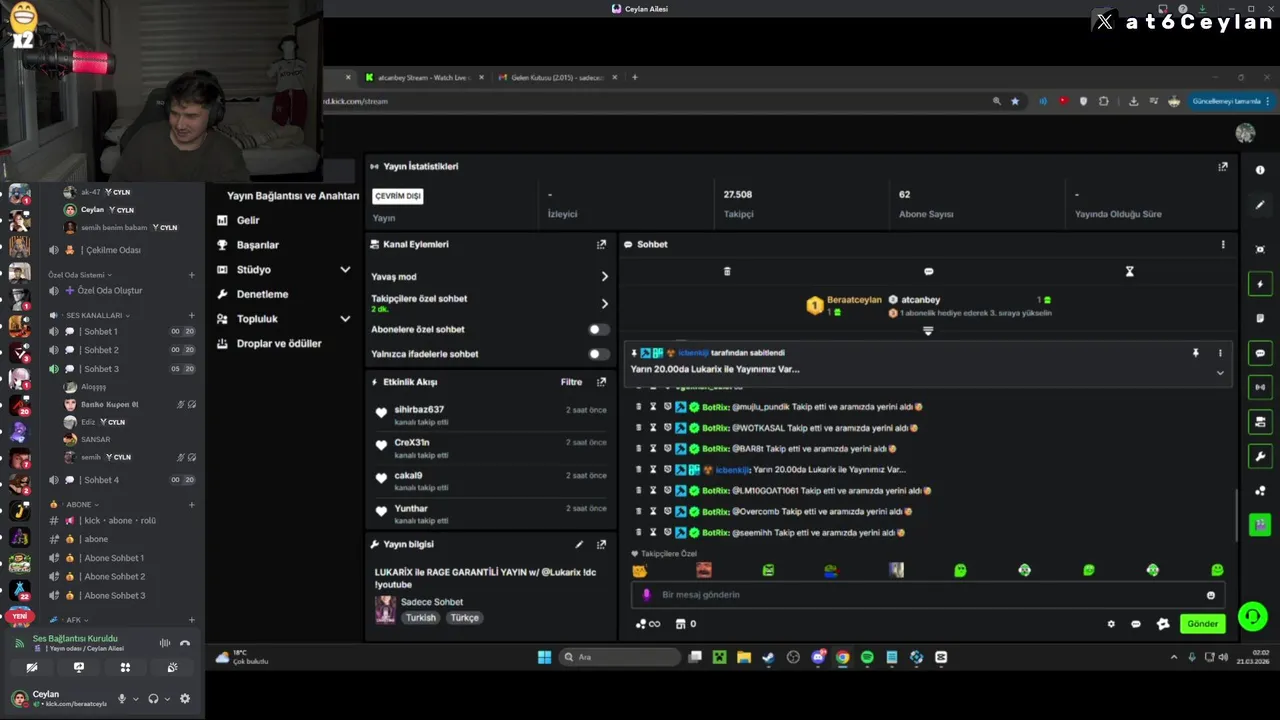Deafen Discord headphones
The image size is (1280, 720).
point(153,699)
